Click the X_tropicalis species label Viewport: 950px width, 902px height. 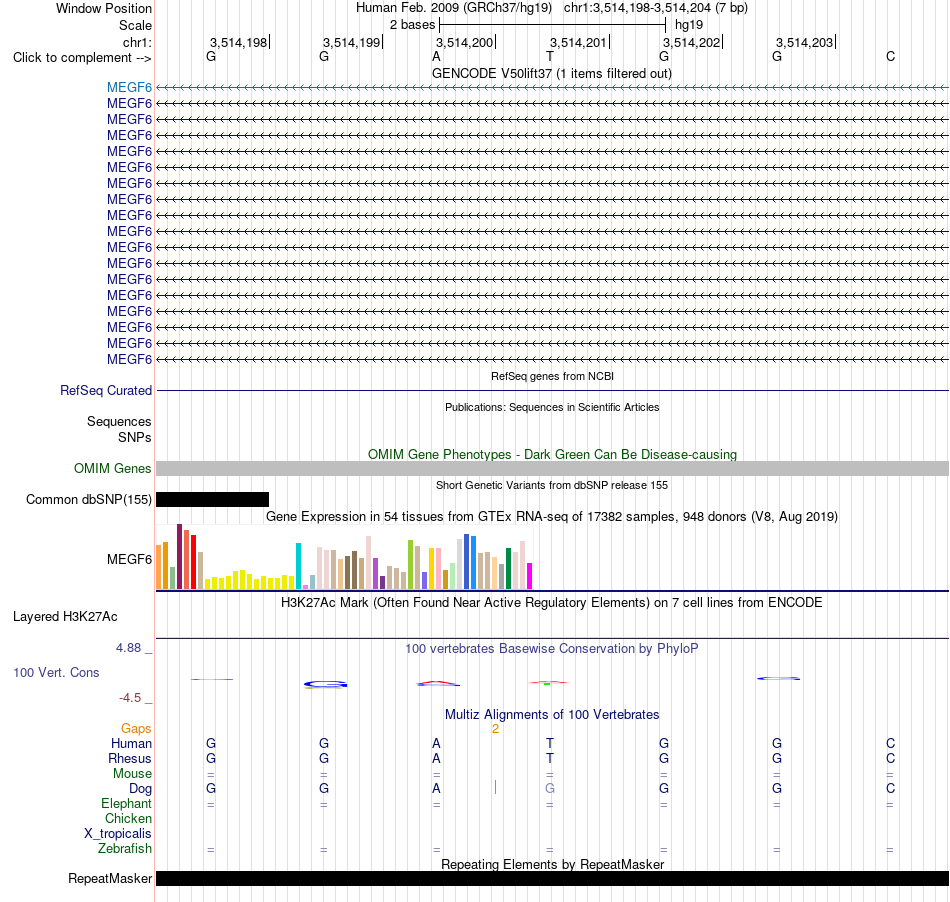118,834
